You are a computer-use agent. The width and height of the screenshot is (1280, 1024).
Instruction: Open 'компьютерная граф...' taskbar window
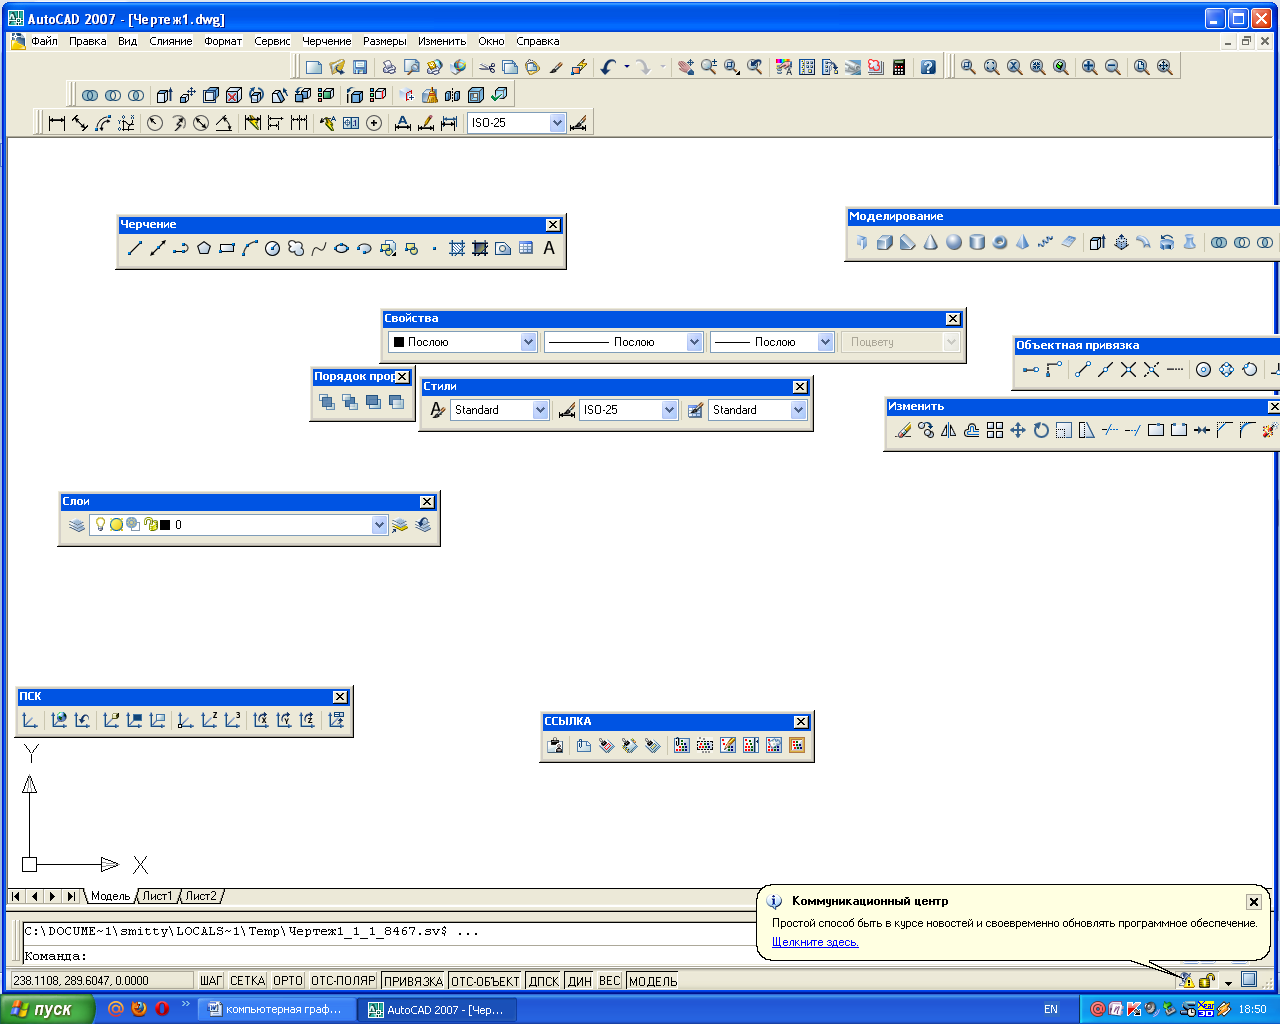[274, 1009]
